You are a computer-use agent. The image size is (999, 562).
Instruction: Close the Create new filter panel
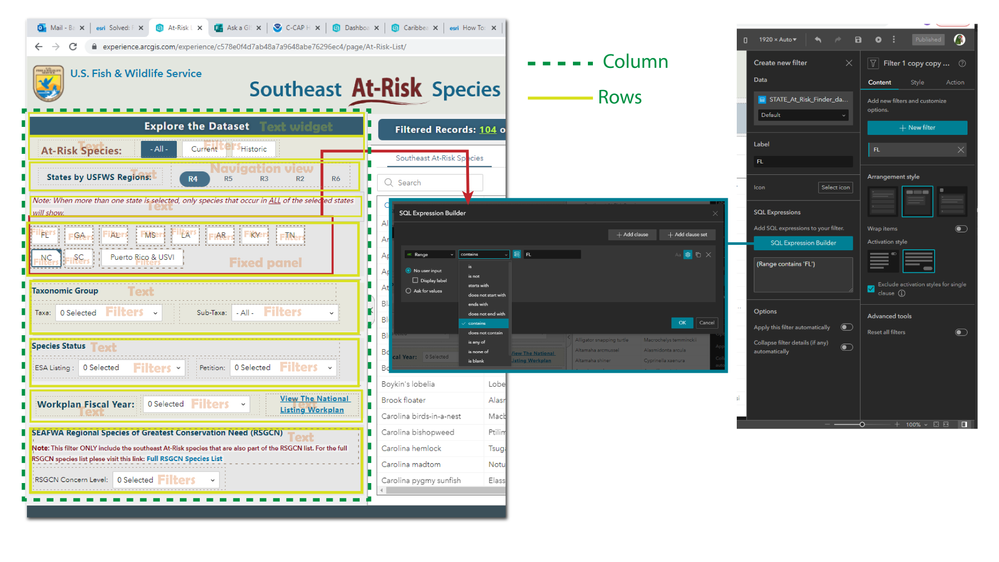(849, 62)
